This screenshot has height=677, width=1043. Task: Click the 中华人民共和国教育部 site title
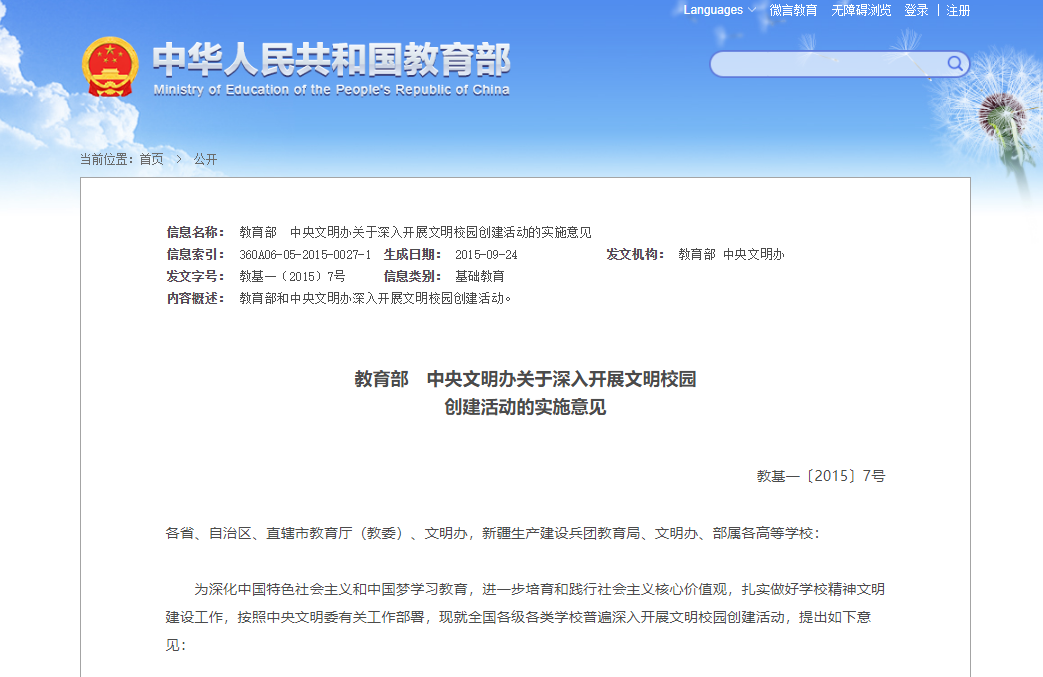pos(331,60)
